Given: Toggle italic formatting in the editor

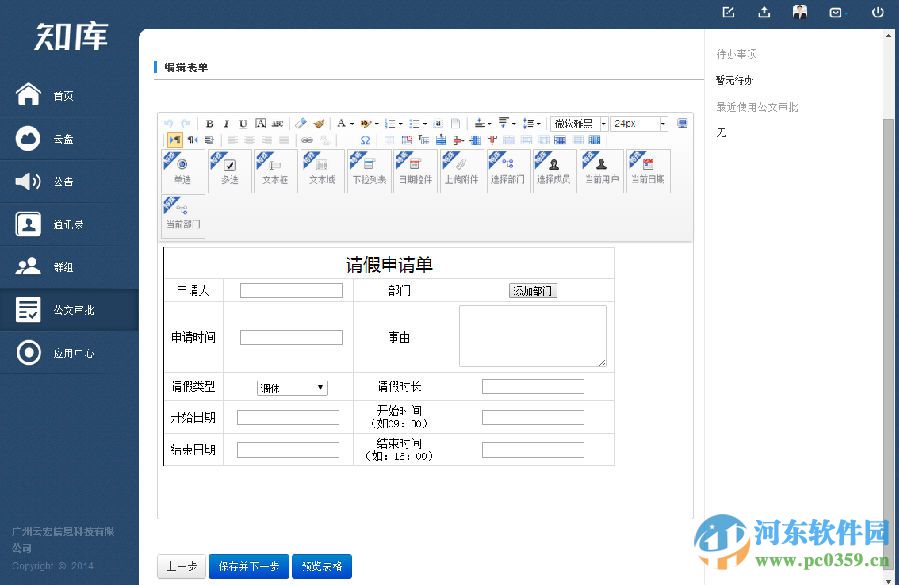Looking at the screenshot, I should click(x=227, y=122).
